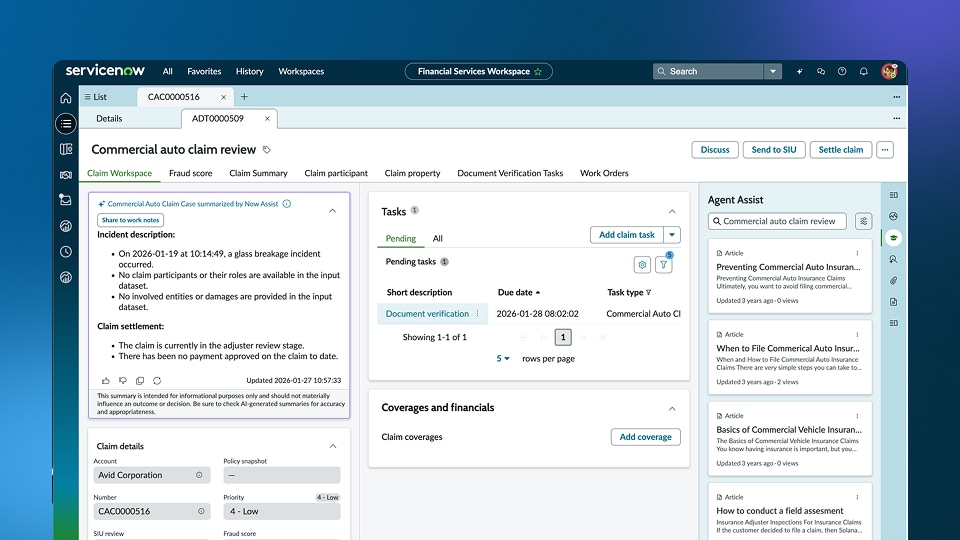This screenshot has height=540, width=960.
Task: Change rows per page dropdown
Action: pos(503,359)
